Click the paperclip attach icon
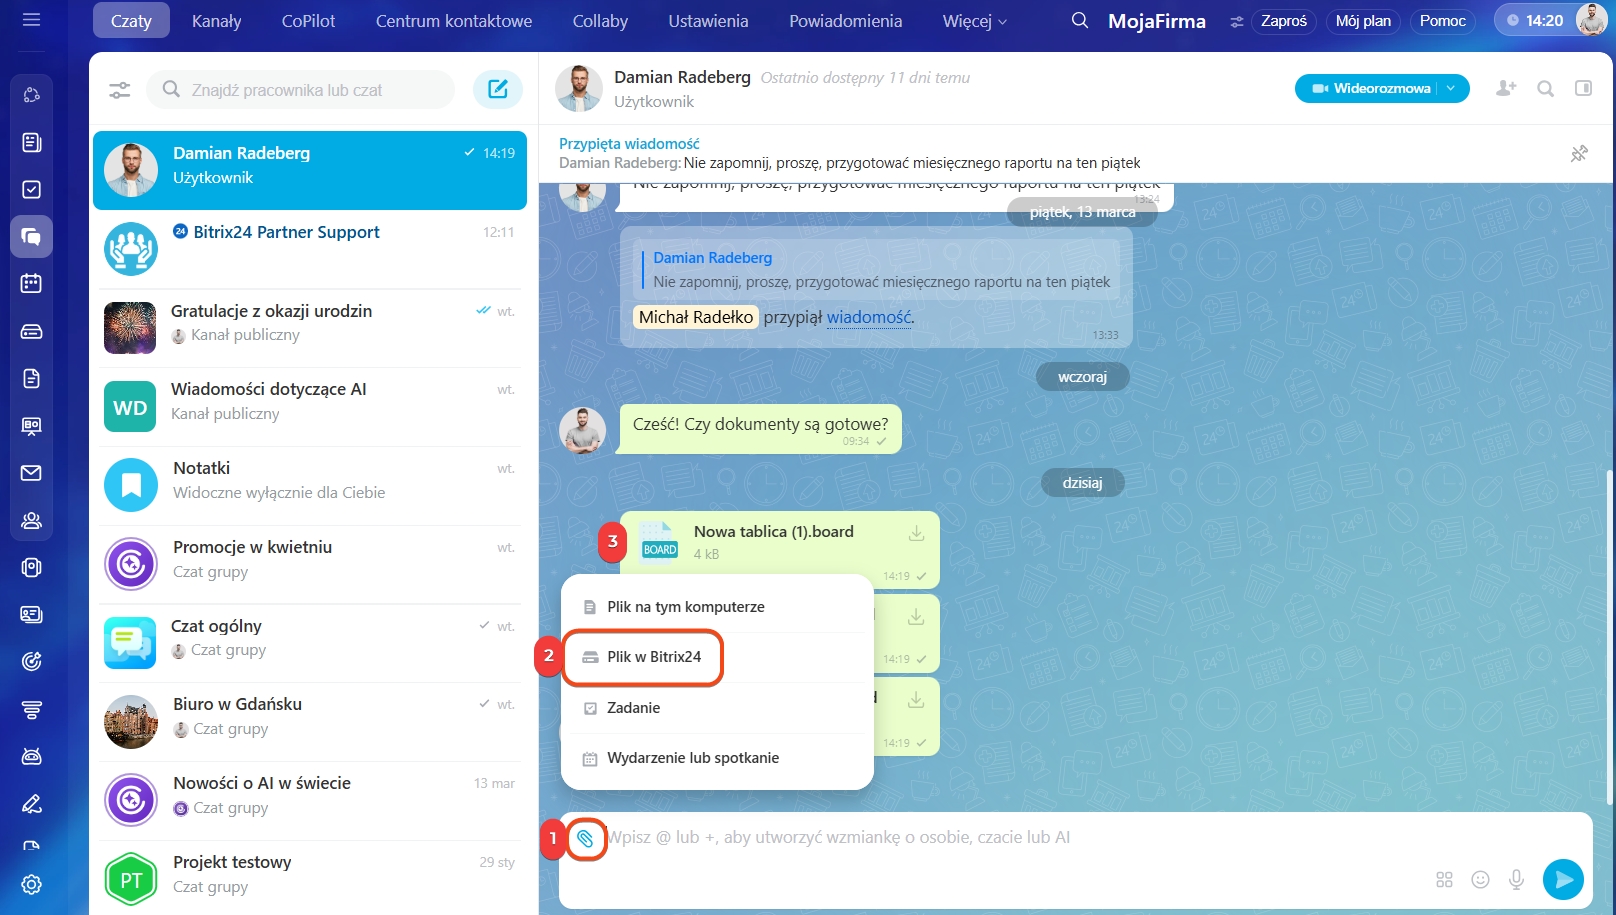The width and height of the screenshot is (1616, 915). [x=586, y=839]
